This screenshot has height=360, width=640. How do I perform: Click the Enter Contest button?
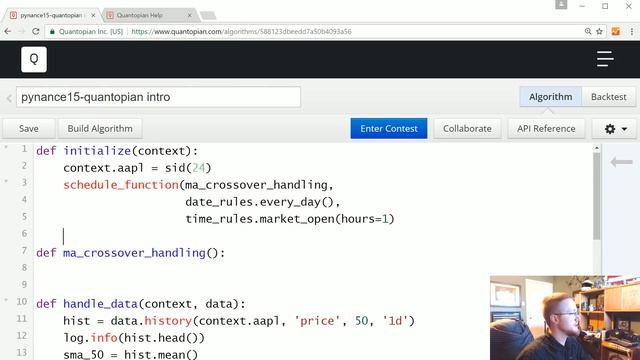[389, 129]
